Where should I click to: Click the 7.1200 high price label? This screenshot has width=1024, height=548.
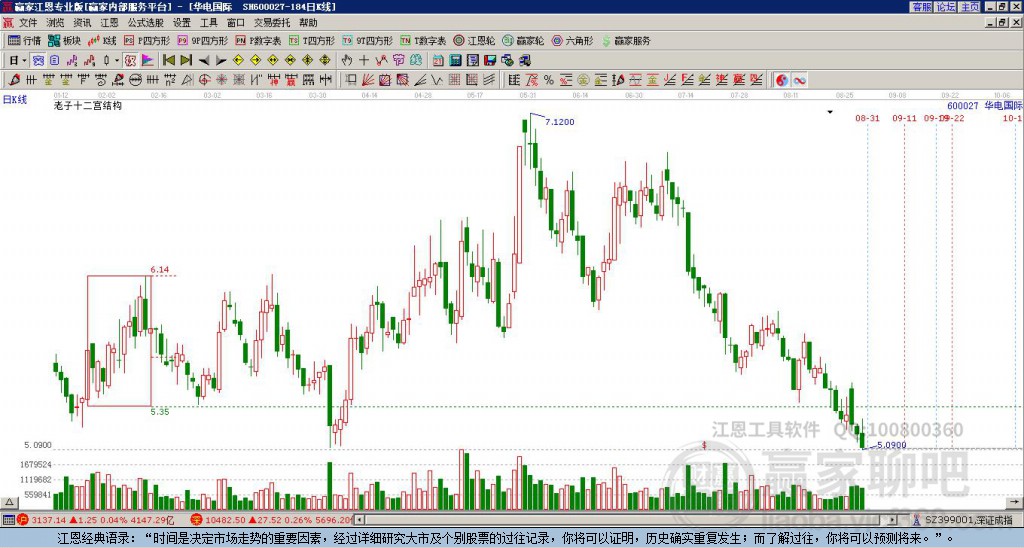tap(560, 122)
